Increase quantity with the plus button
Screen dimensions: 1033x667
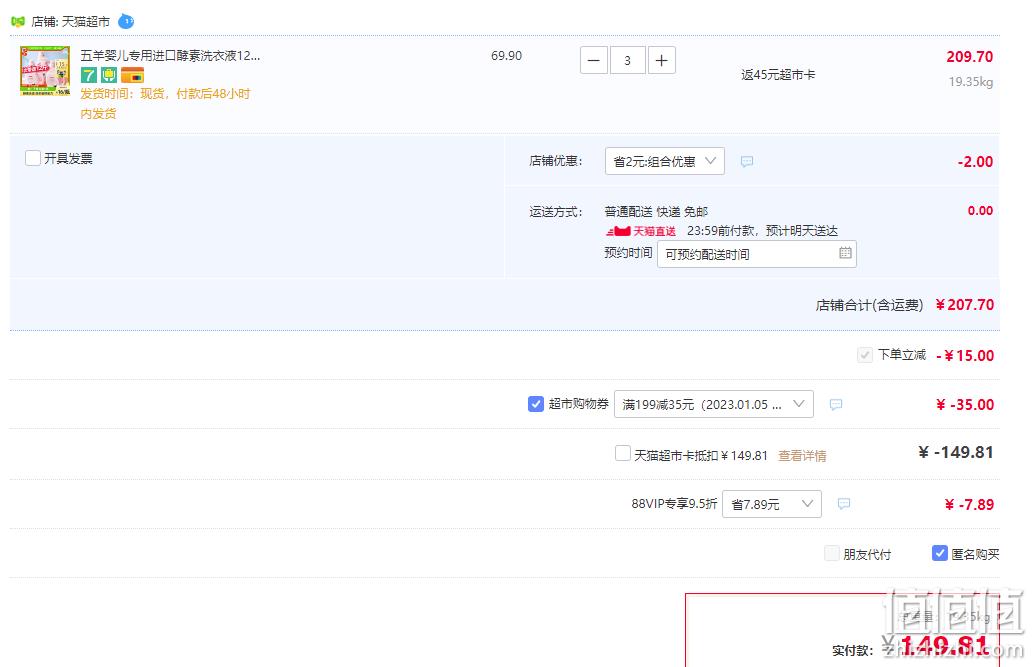[661, 61]
